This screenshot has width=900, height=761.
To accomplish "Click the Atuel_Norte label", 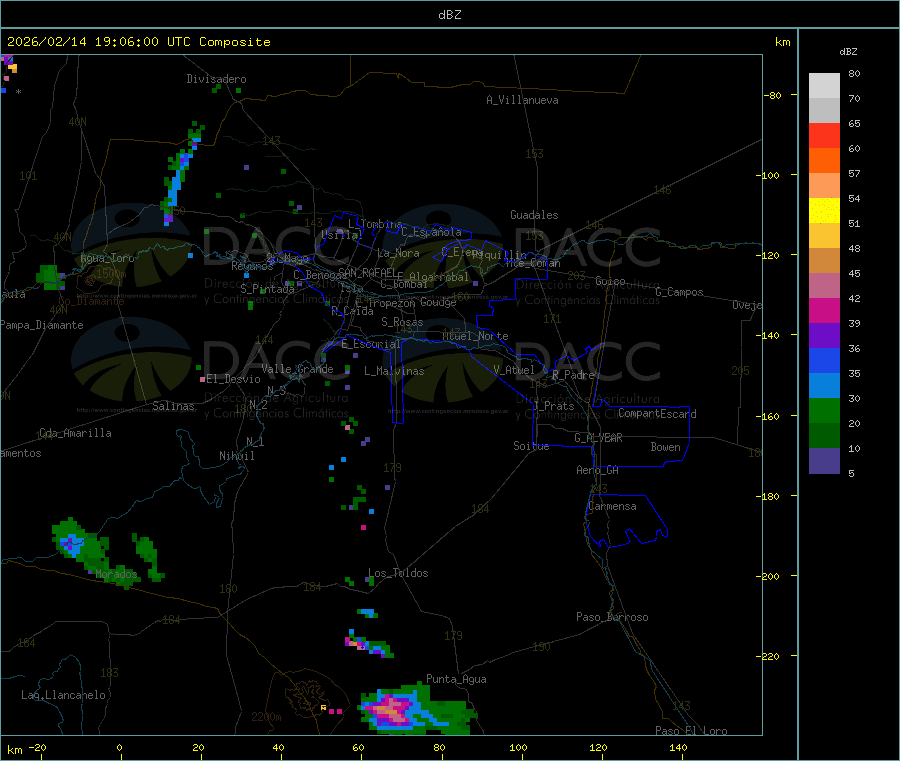I will pyautogui.click(x=475, y=336).
